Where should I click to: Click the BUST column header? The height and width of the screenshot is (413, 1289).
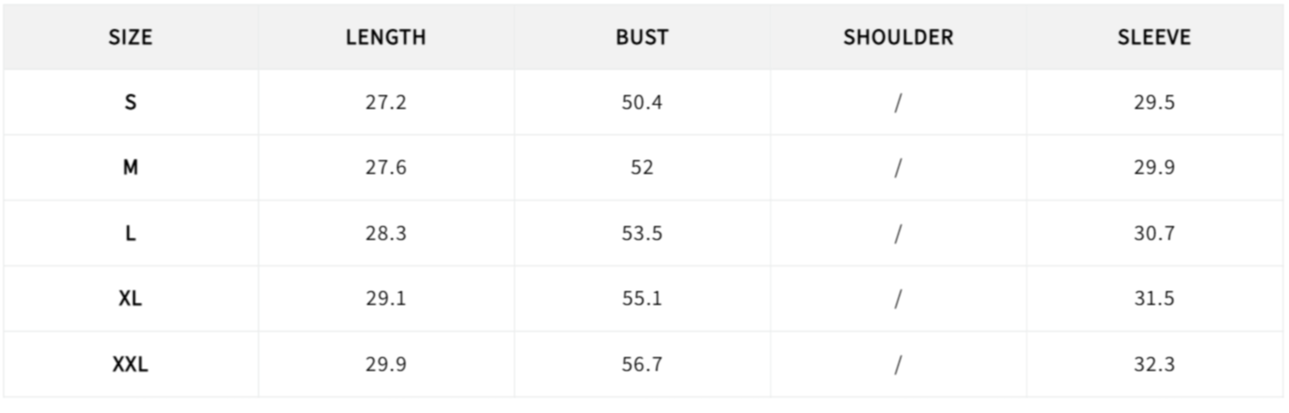[642, 38]
